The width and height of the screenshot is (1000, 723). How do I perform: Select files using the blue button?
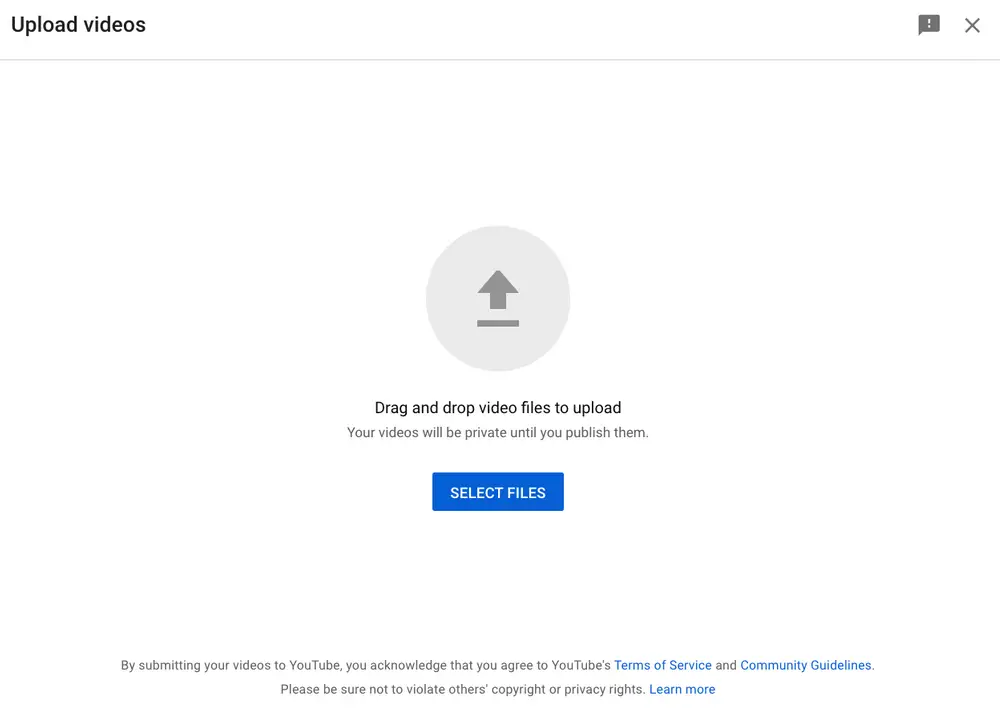[x=497, y=491]
